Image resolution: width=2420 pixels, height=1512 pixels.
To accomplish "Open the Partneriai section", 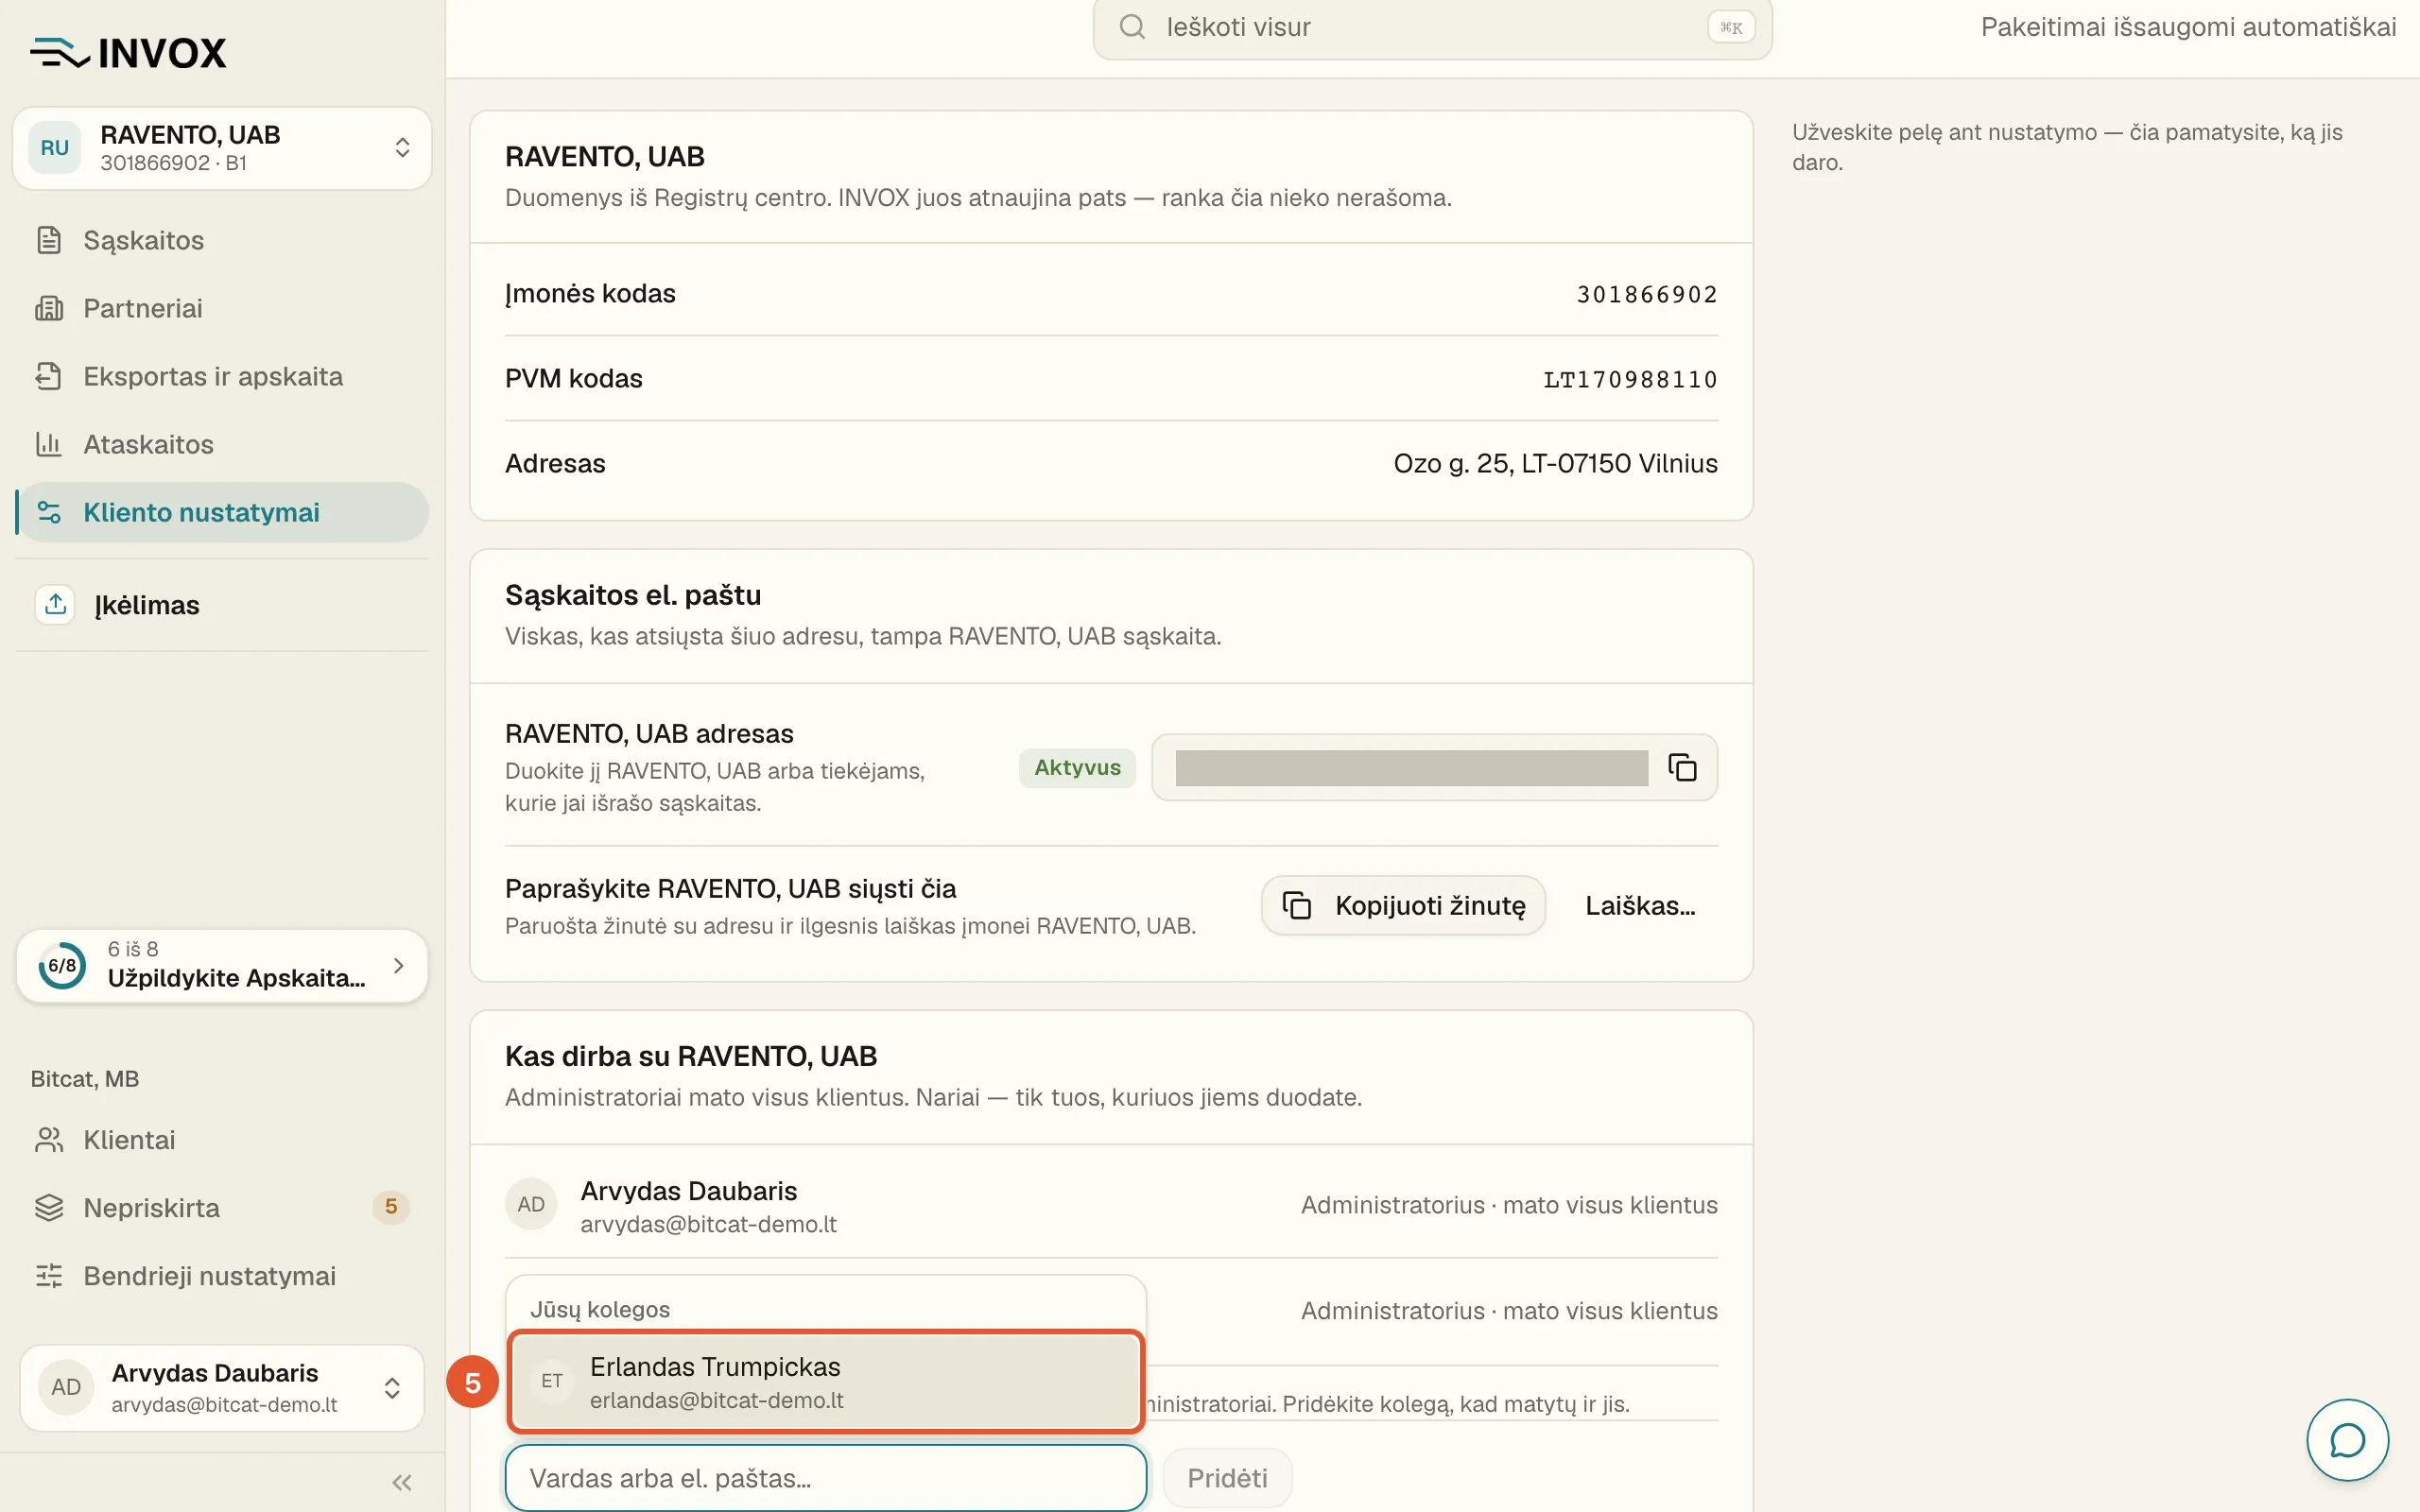I will click(222, 308).
